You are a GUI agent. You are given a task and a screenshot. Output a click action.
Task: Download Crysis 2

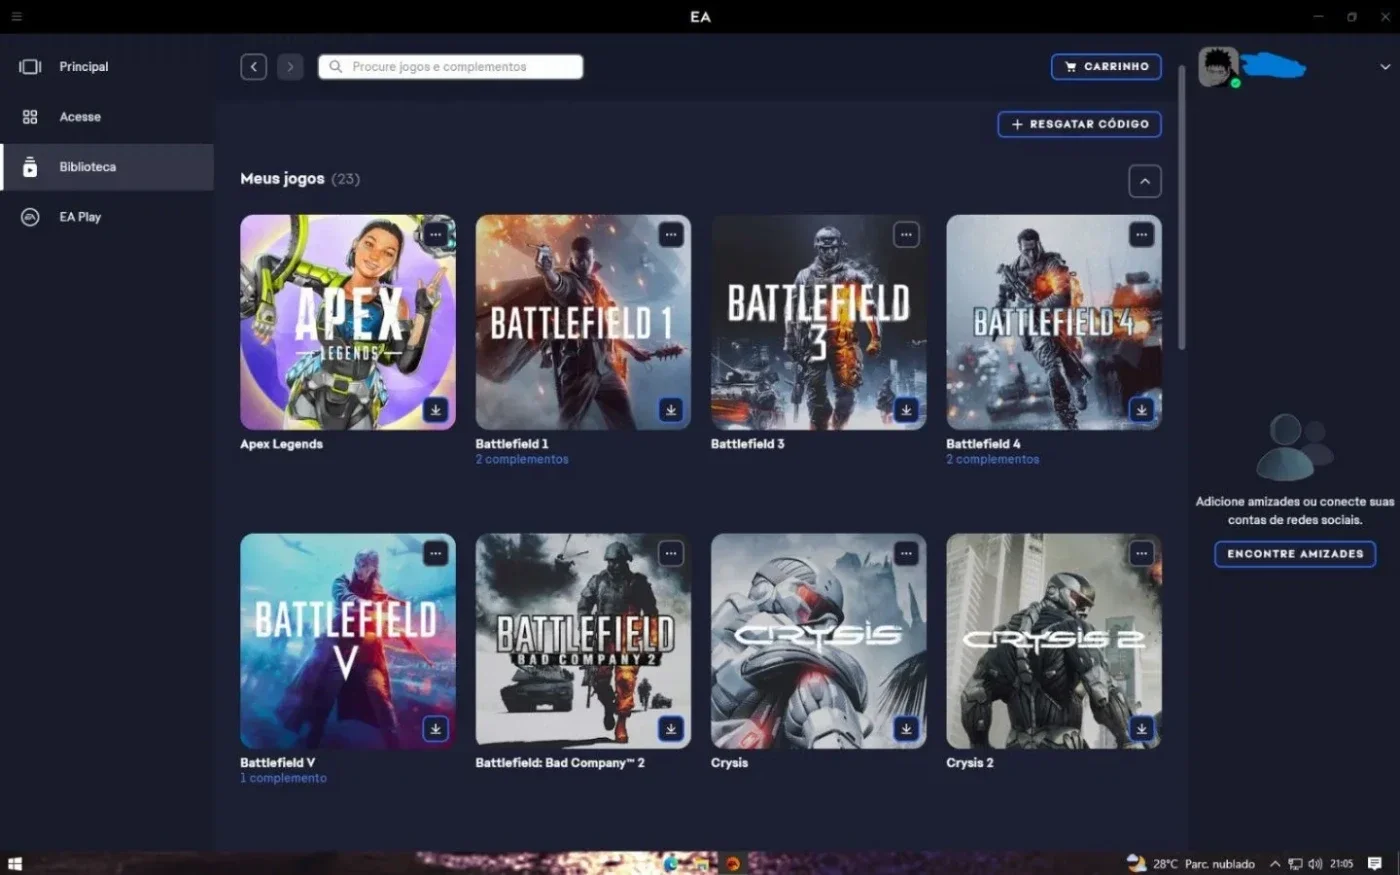(x=1142, y=729)
